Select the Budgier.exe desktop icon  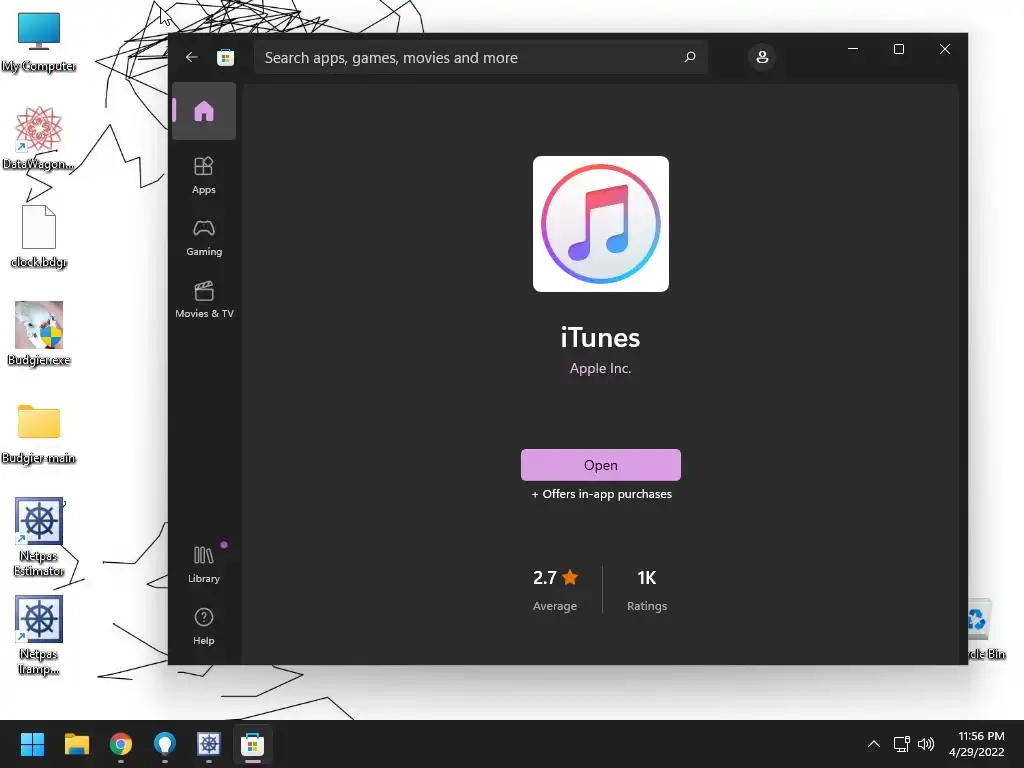(39, 334)
